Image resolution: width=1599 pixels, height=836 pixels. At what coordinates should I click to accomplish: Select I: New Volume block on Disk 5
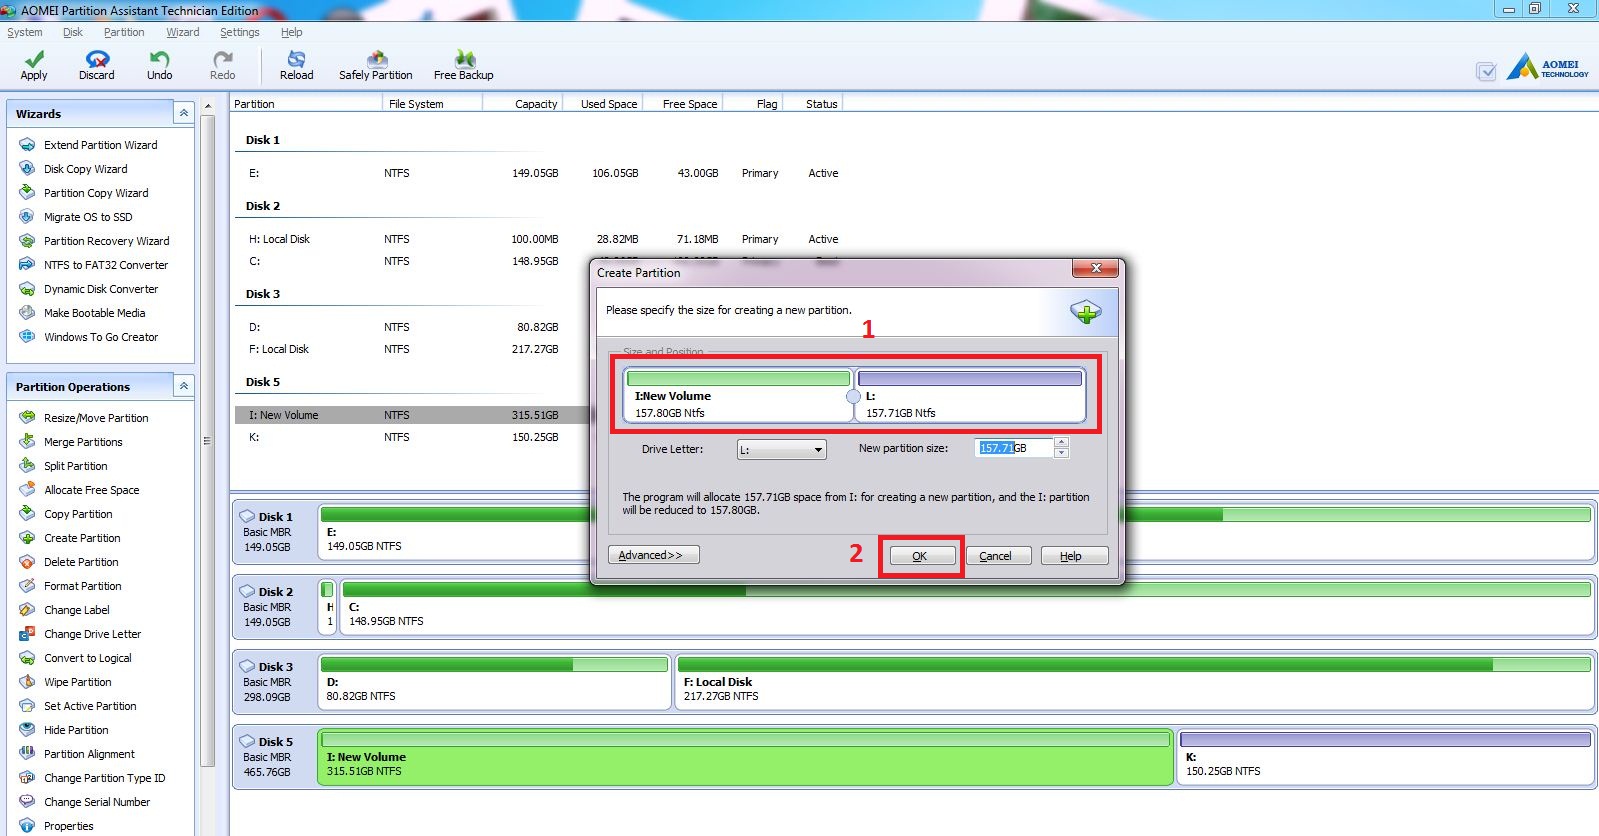tap(745, 758)
